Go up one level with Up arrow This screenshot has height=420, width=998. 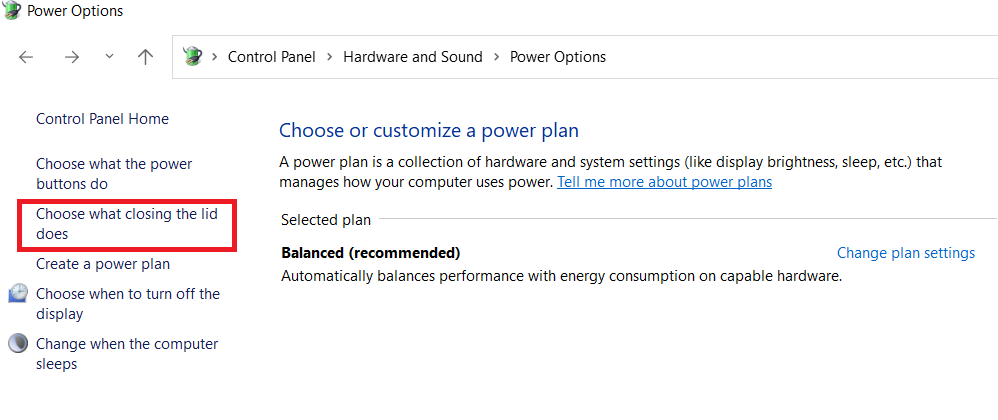146,57
